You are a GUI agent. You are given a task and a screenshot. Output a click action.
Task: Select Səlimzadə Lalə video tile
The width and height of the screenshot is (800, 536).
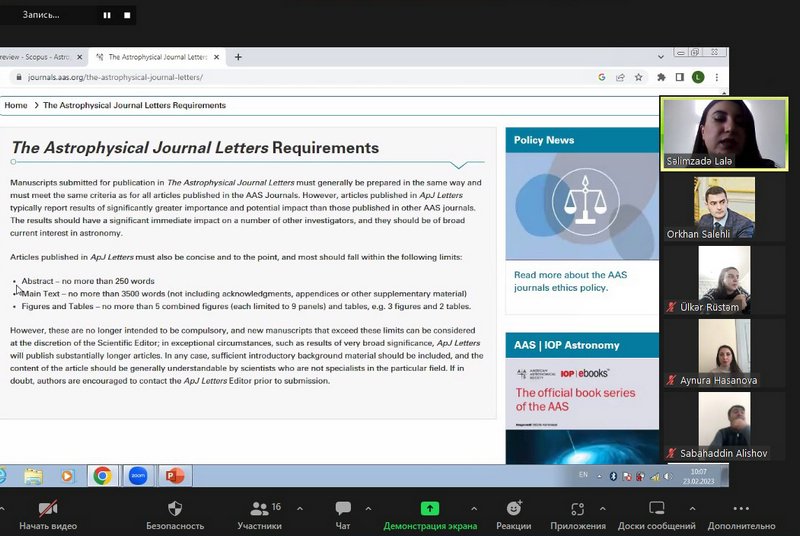point(724,134)
